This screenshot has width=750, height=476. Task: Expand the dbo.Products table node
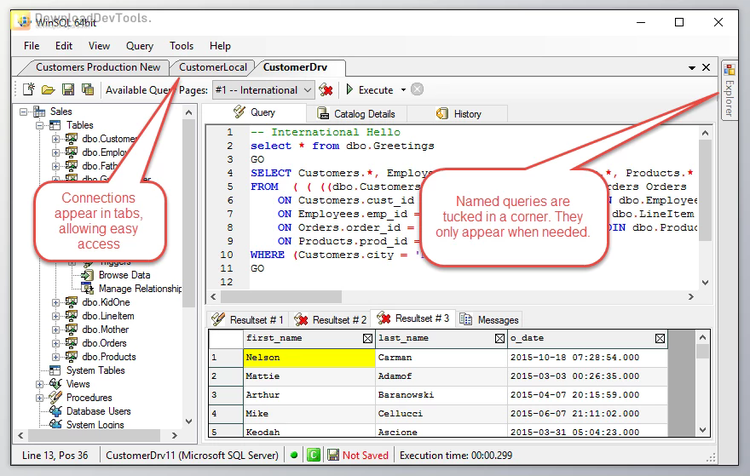click(55, 357)
